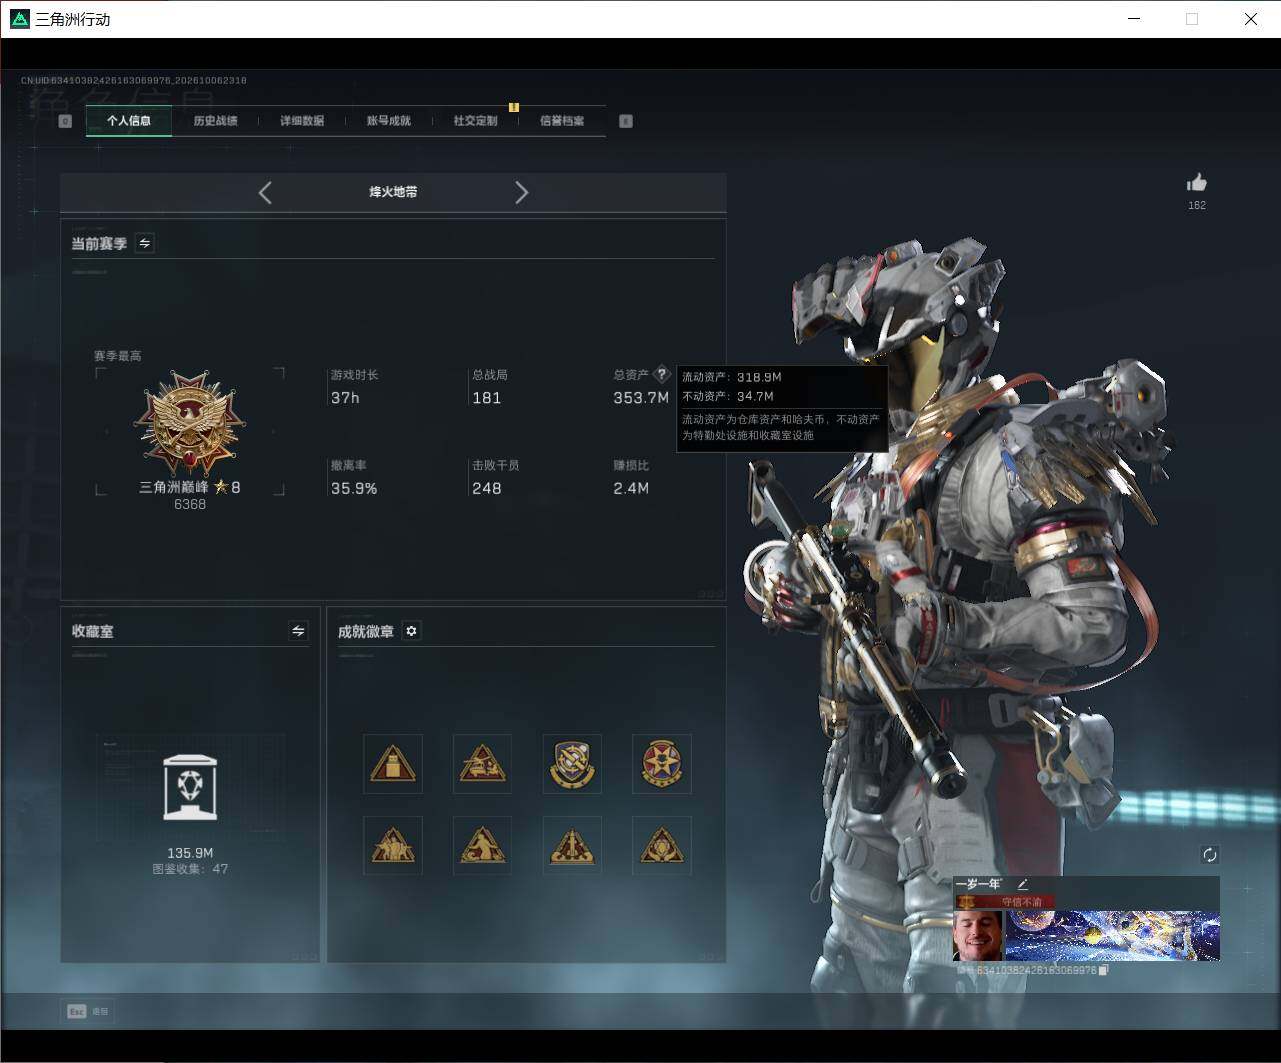Click the 撤离率 value 35.9%
Viewport: 1281px width, 1063px height.
click(354, 489)
